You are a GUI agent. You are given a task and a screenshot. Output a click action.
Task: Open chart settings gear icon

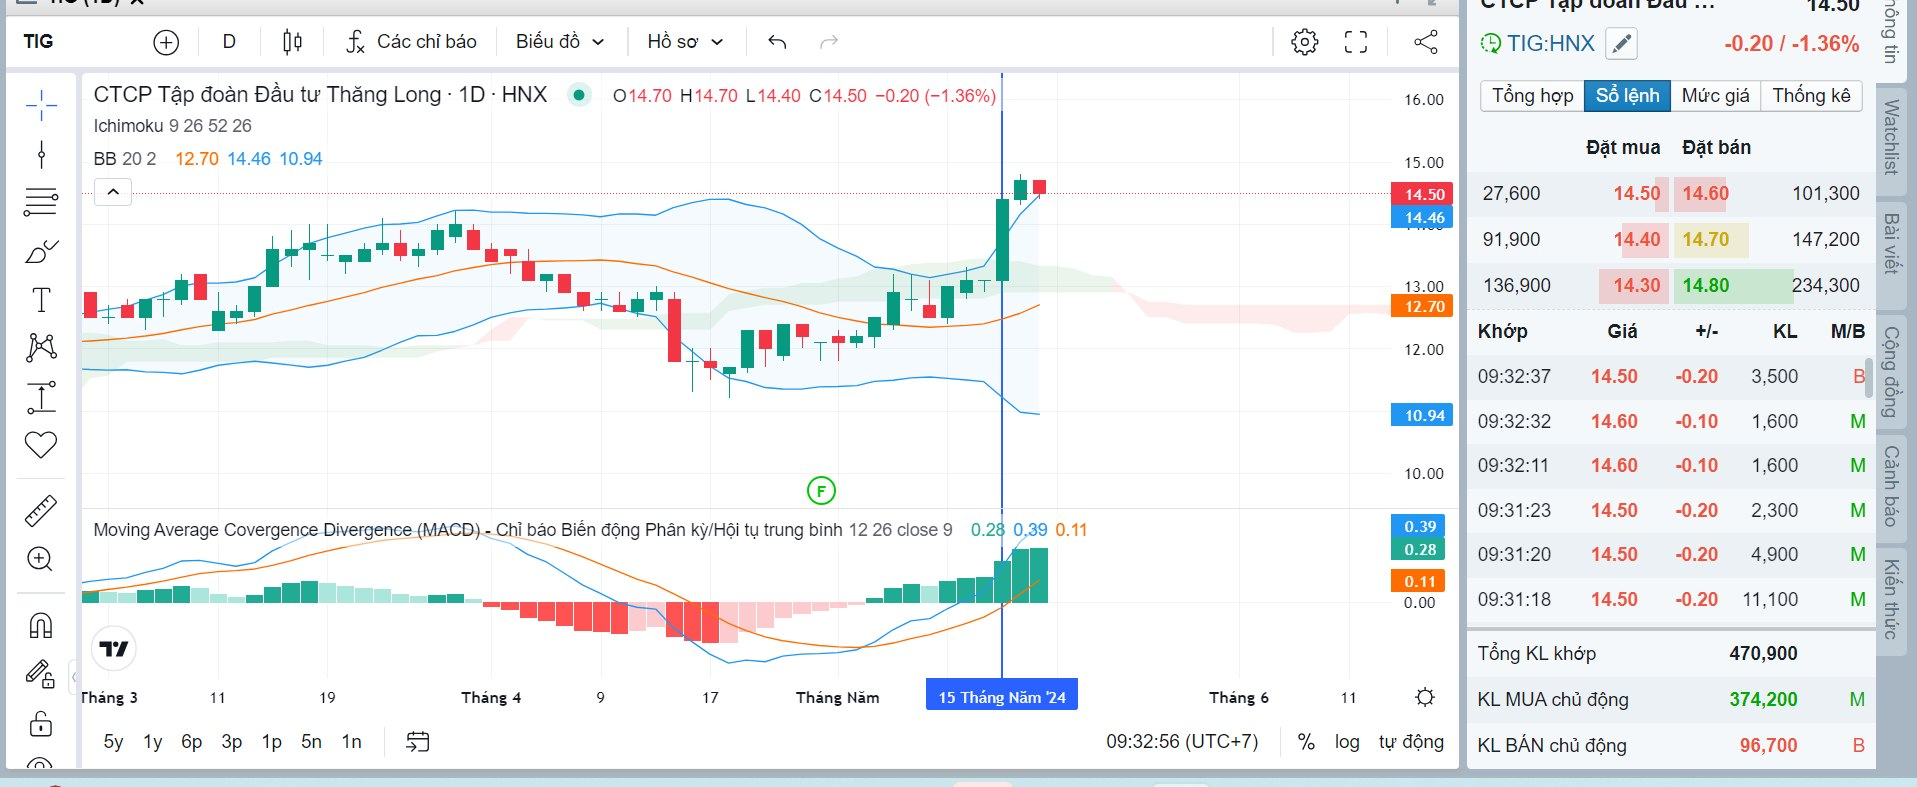point(1304,42)
